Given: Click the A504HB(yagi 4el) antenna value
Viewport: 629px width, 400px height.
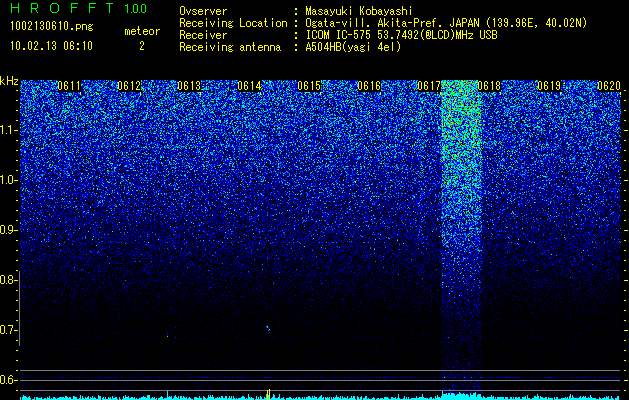Looking at the screenshot, I should click(x=353, y=47).
